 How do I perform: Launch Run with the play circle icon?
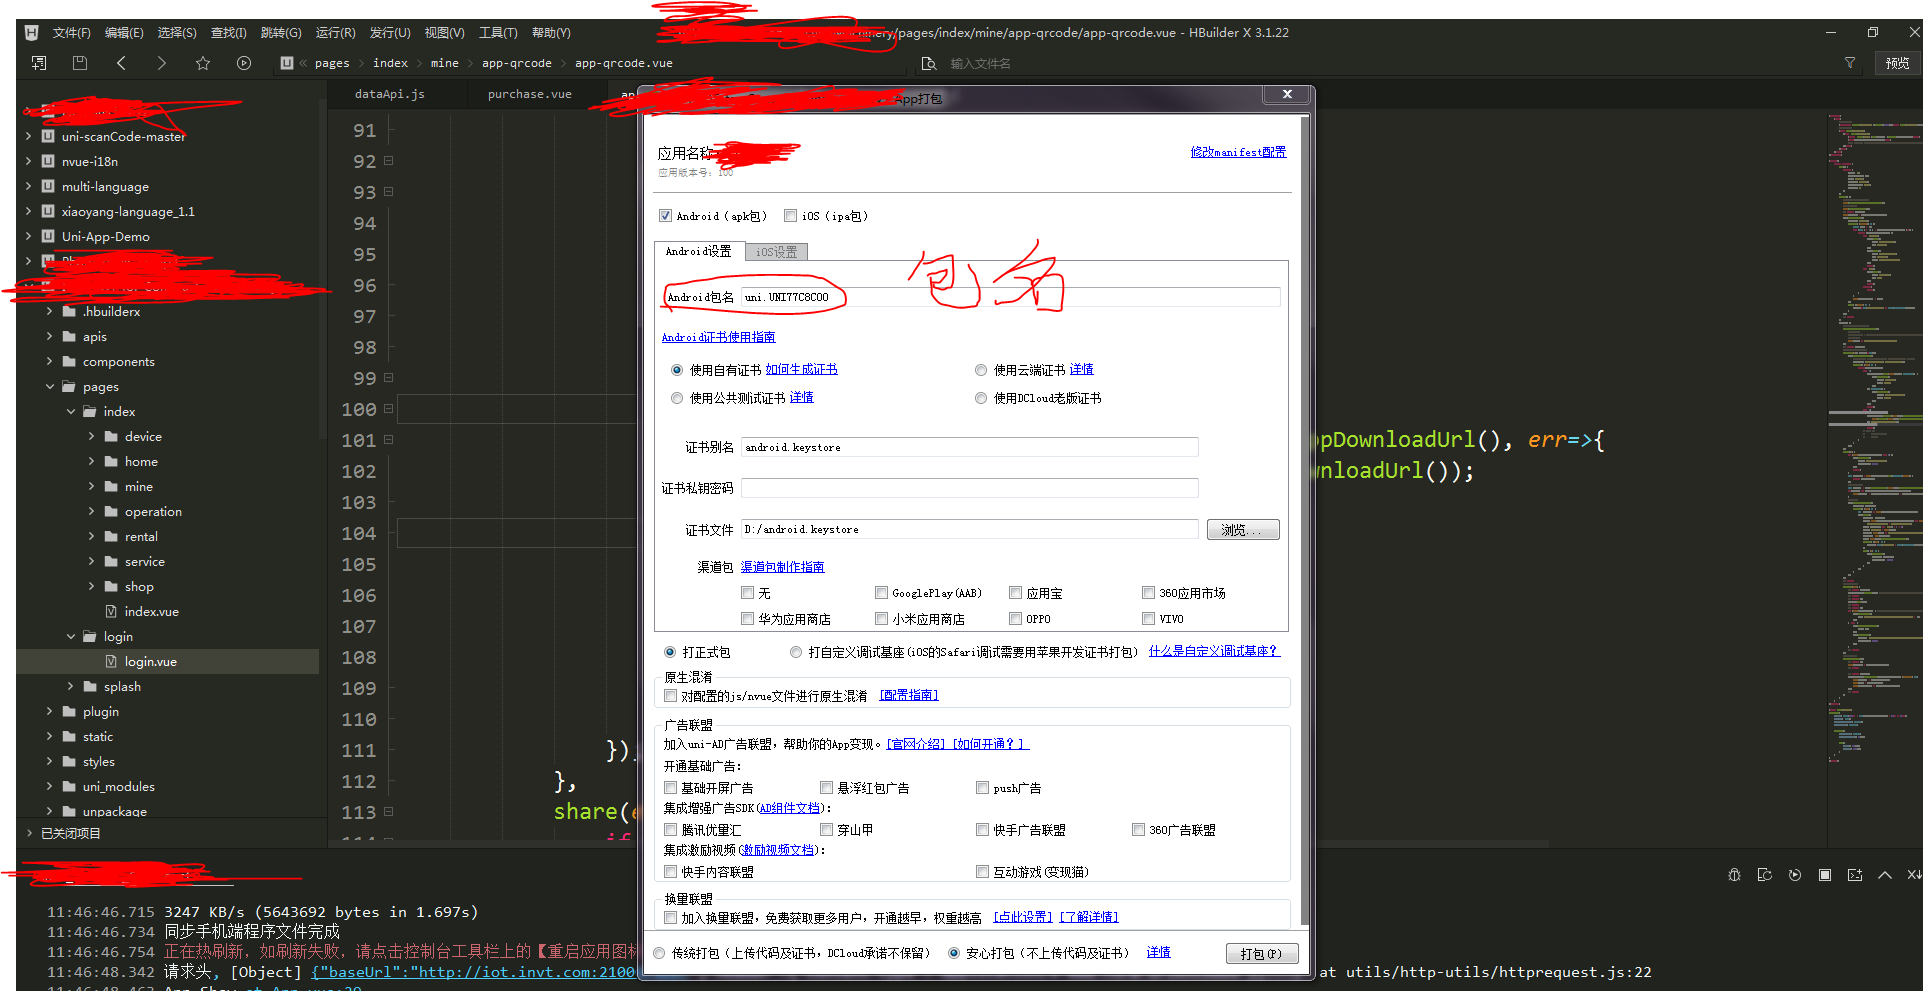click(x=244, y=63)
